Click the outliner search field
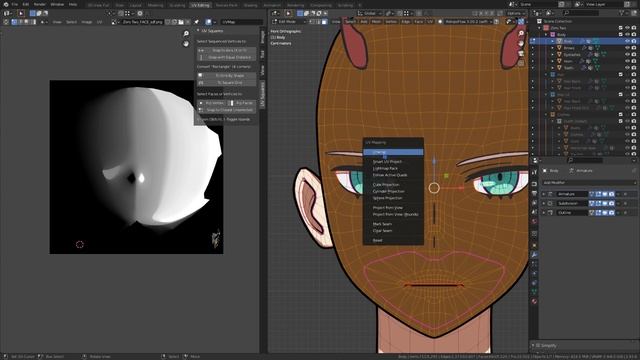640x360 pixels. tap(582, 13)
